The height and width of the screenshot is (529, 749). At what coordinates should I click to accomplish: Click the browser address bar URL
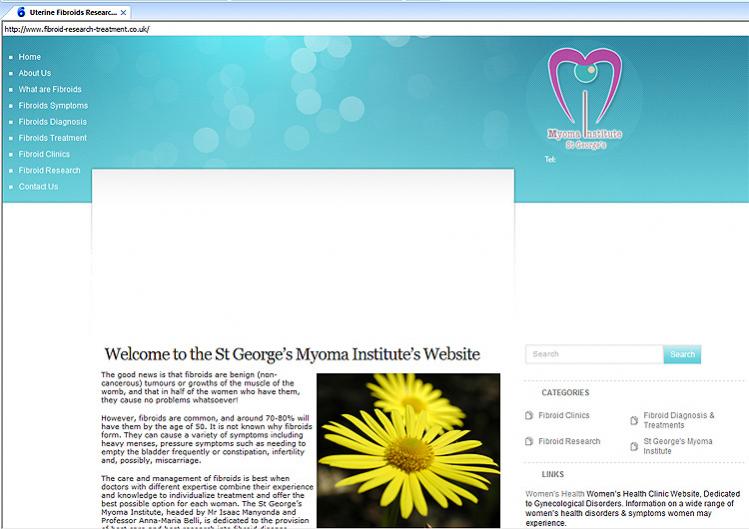click(77, 29)
